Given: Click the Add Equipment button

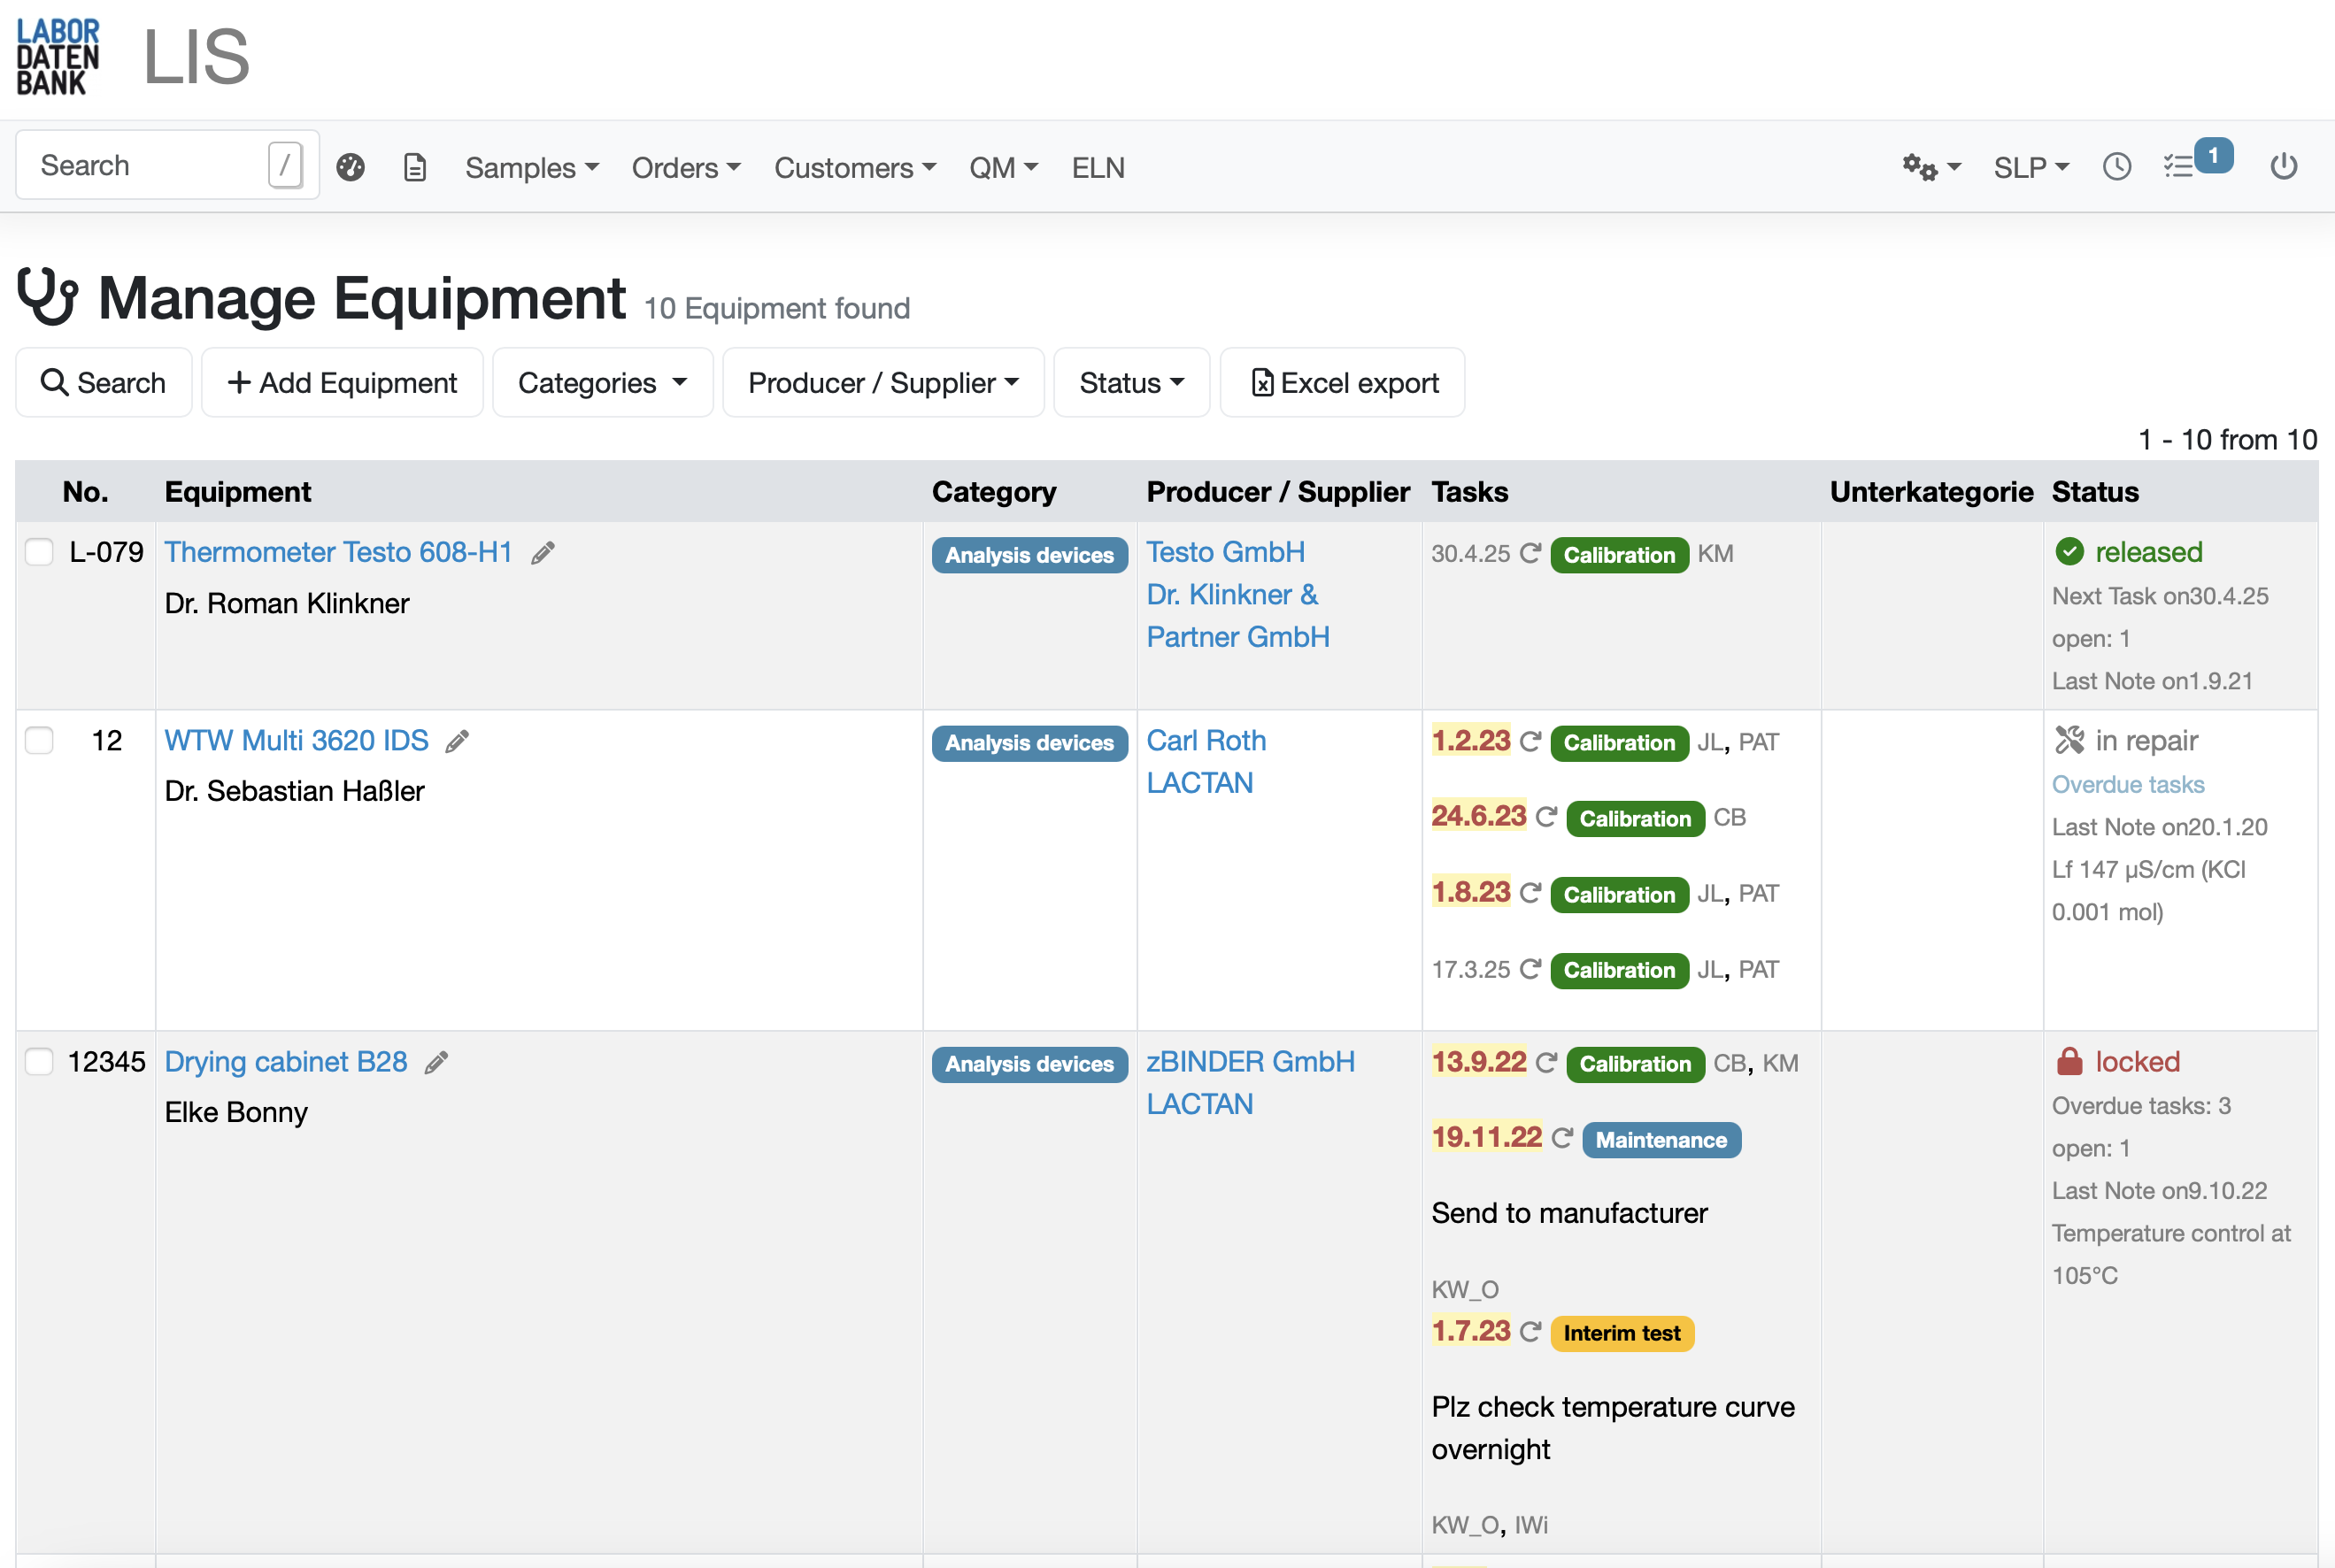Looking at the screenshot, I should pyautogui.click(x=342, y=383).
